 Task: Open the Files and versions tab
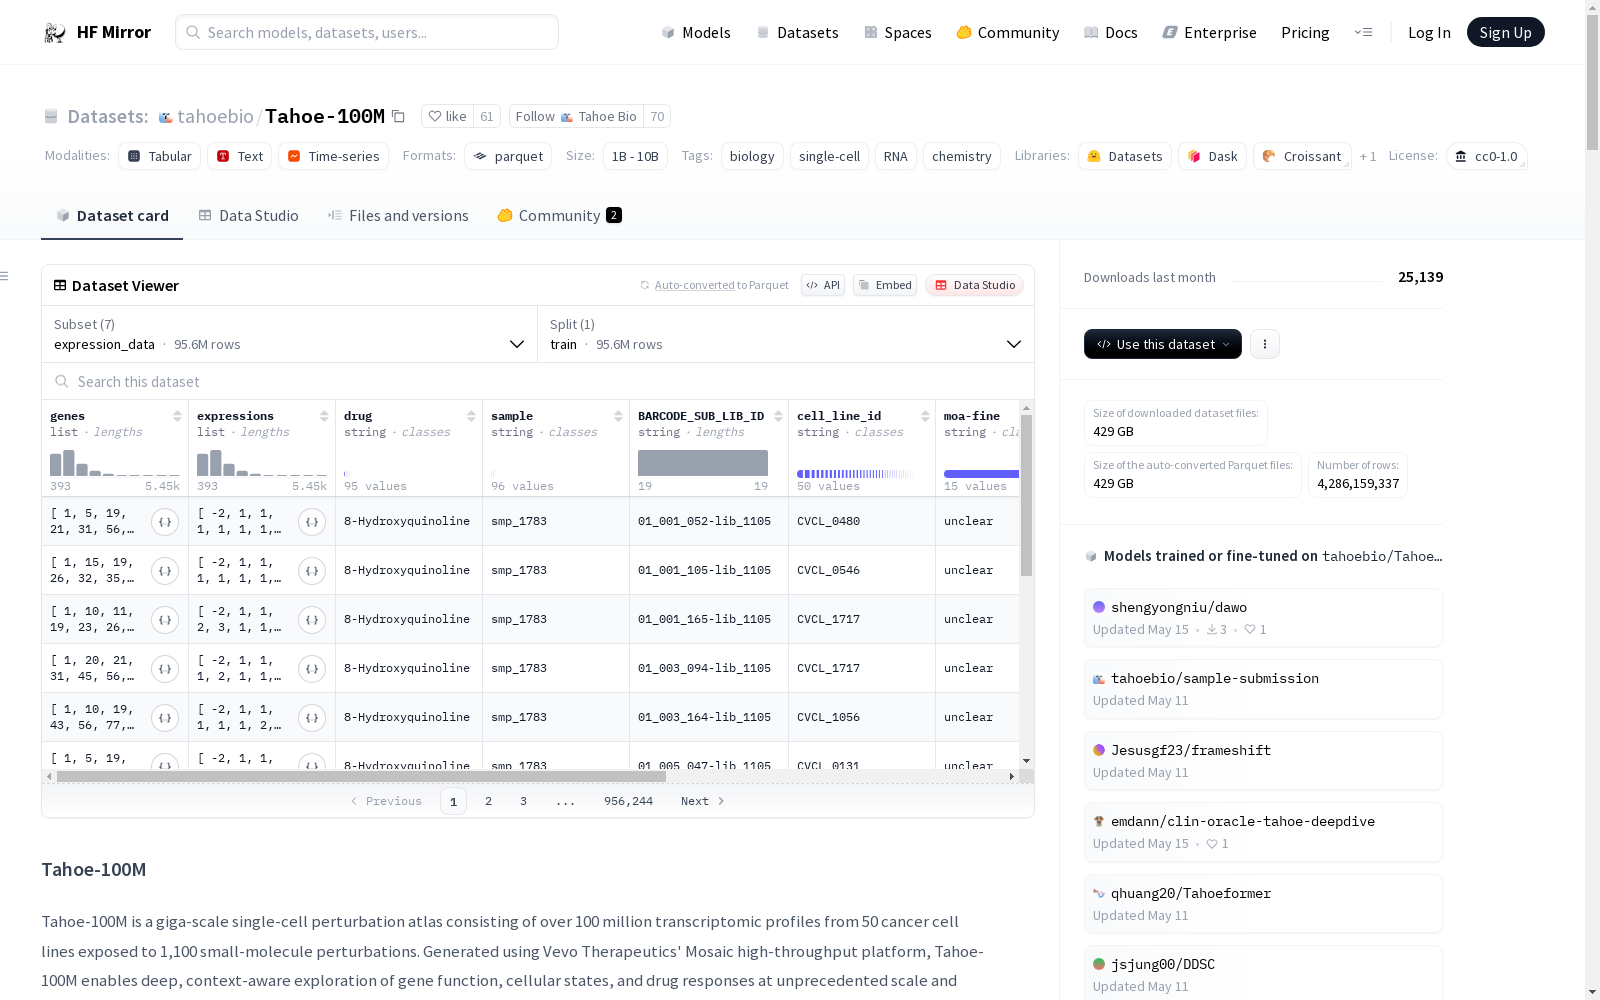pos(398,216)
